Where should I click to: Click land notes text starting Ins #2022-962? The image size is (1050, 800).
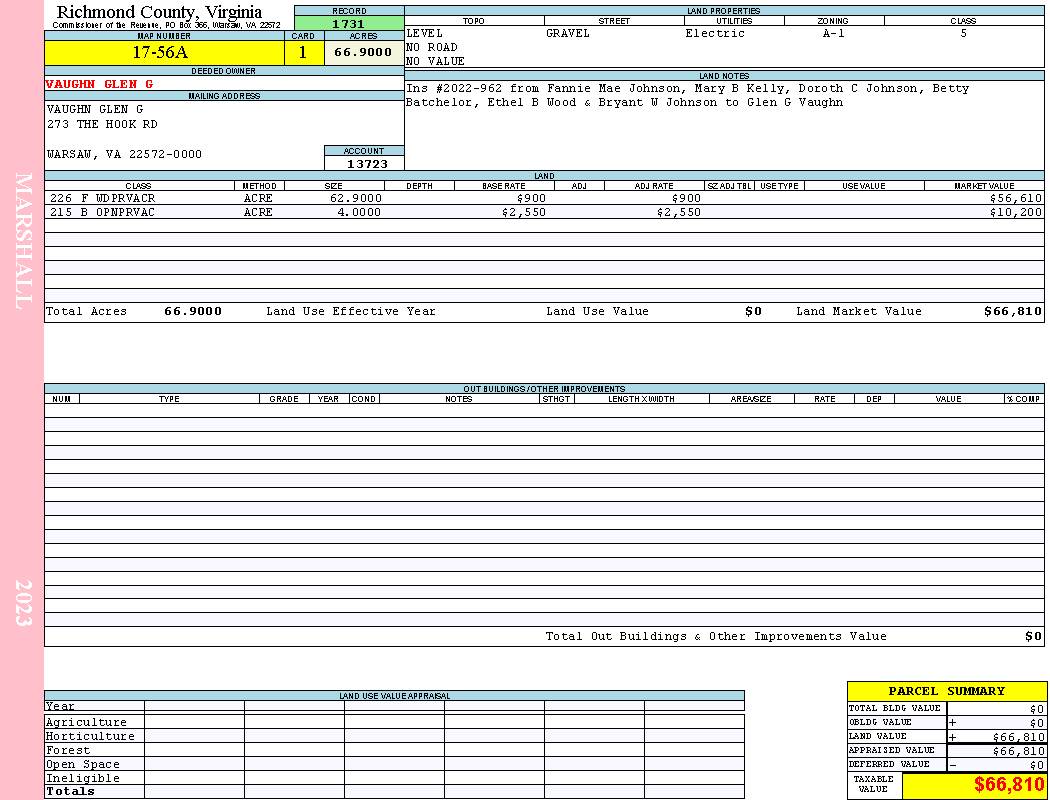688,96
